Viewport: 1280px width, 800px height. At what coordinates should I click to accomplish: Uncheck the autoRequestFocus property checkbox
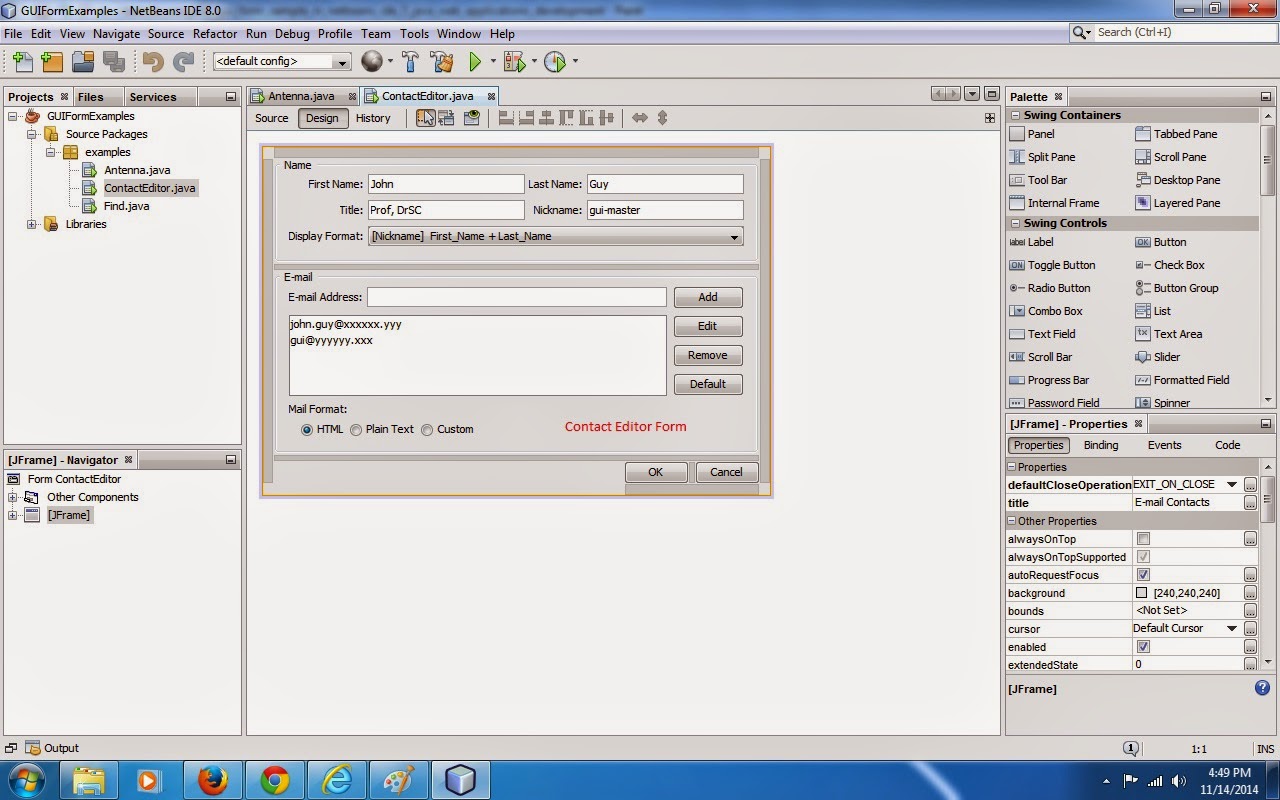pyautogui.click(x=1142, y=575)
